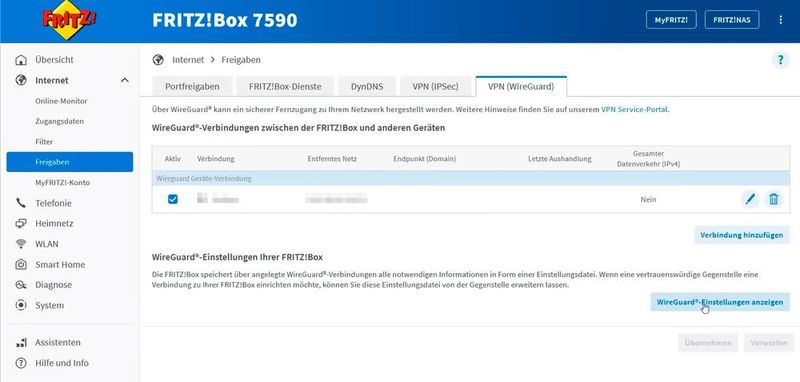Click the System menu label
Screen dimensions: 800x382
49,305
